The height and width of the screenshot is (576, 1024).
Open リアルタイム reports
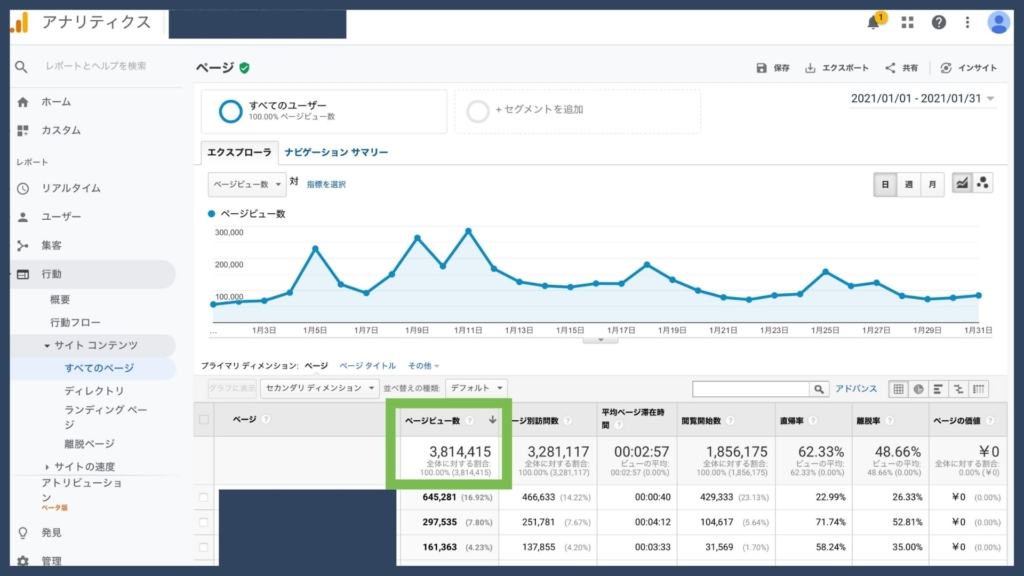[x=71, y=188]
